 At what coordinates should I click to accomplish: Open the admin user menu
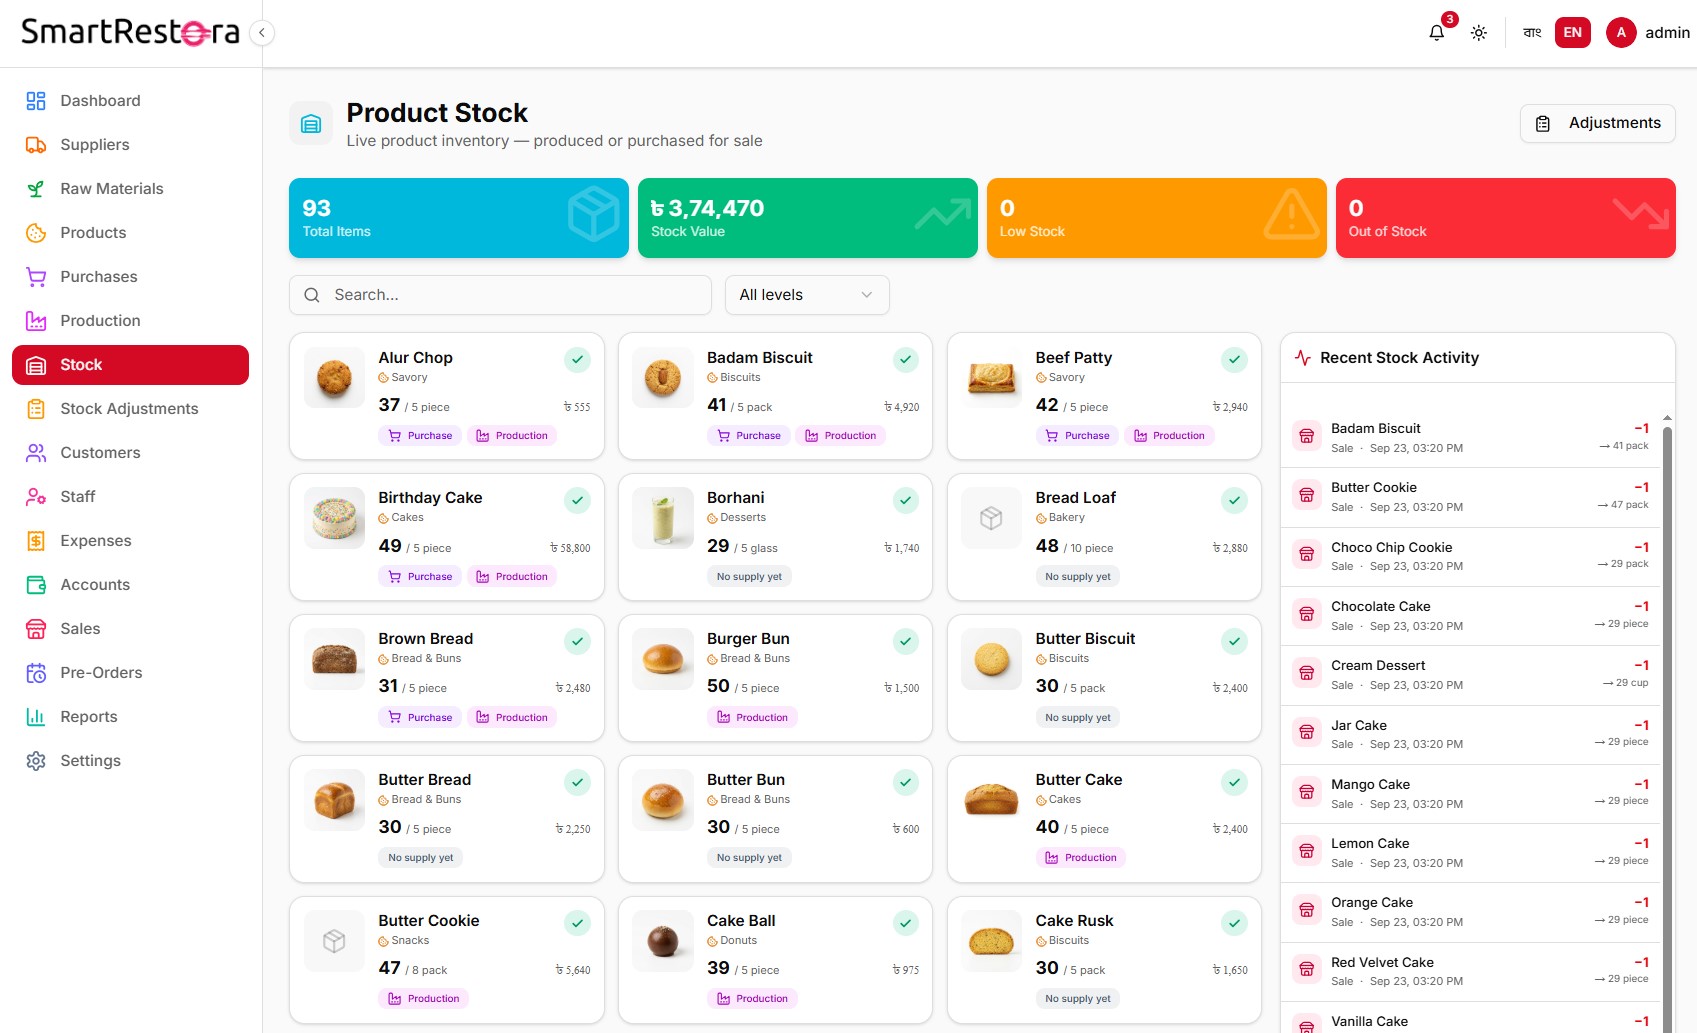1648,33
